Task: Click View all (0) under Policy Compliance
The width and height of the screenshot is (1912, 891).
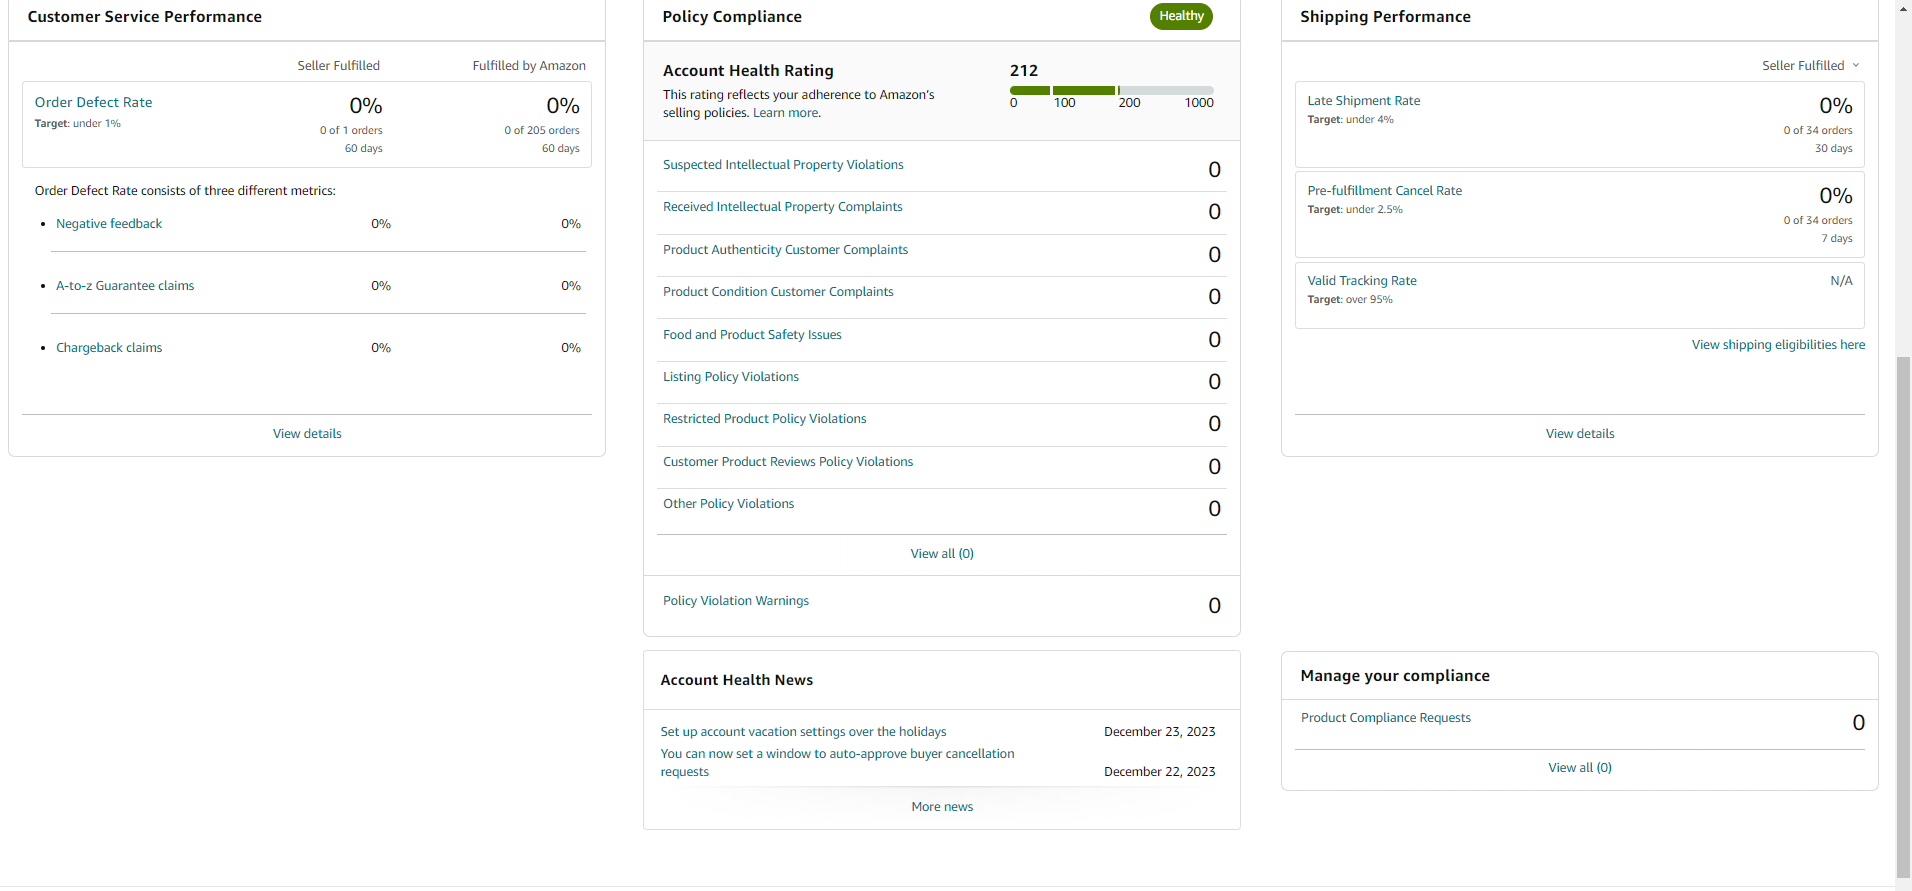Action: [942, 554]
